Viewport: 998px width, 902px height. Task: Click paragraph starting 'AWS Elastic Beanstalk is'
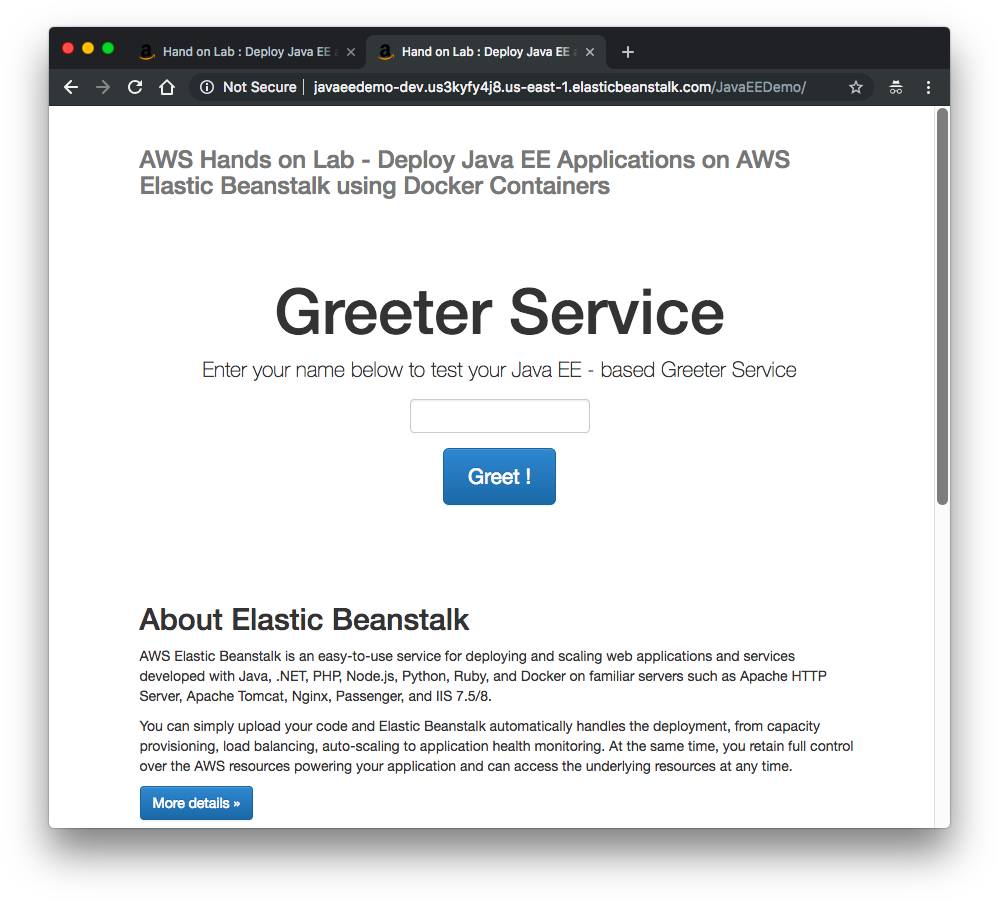483,676
